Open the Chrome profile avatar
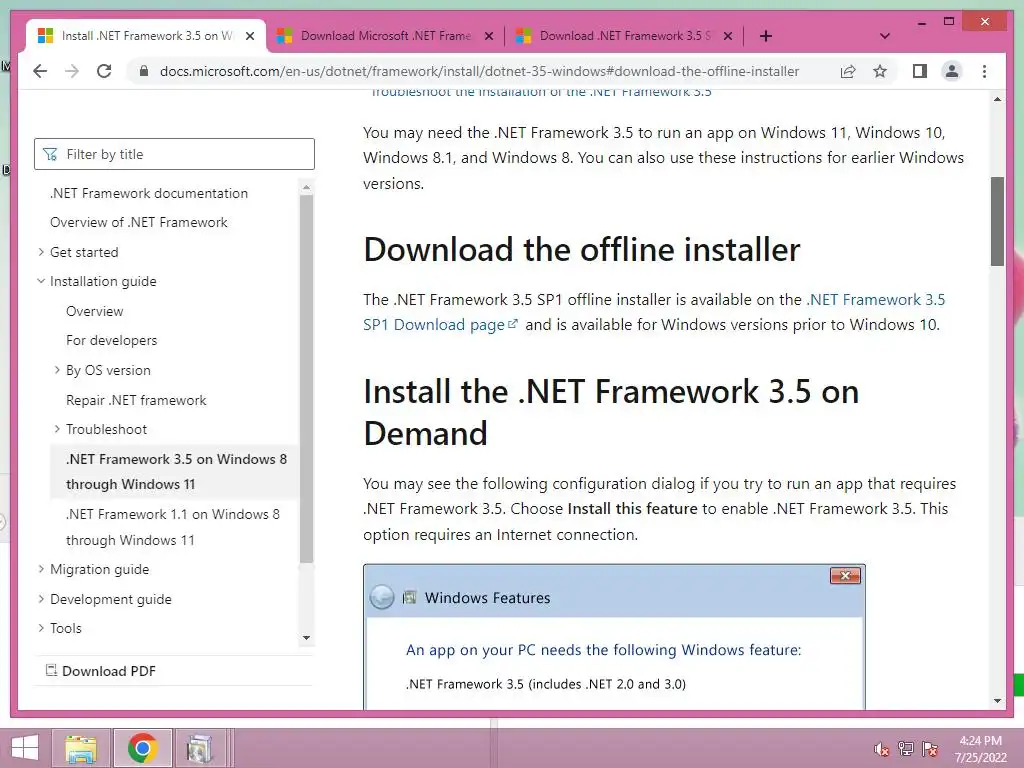 (x=952, y=71)
